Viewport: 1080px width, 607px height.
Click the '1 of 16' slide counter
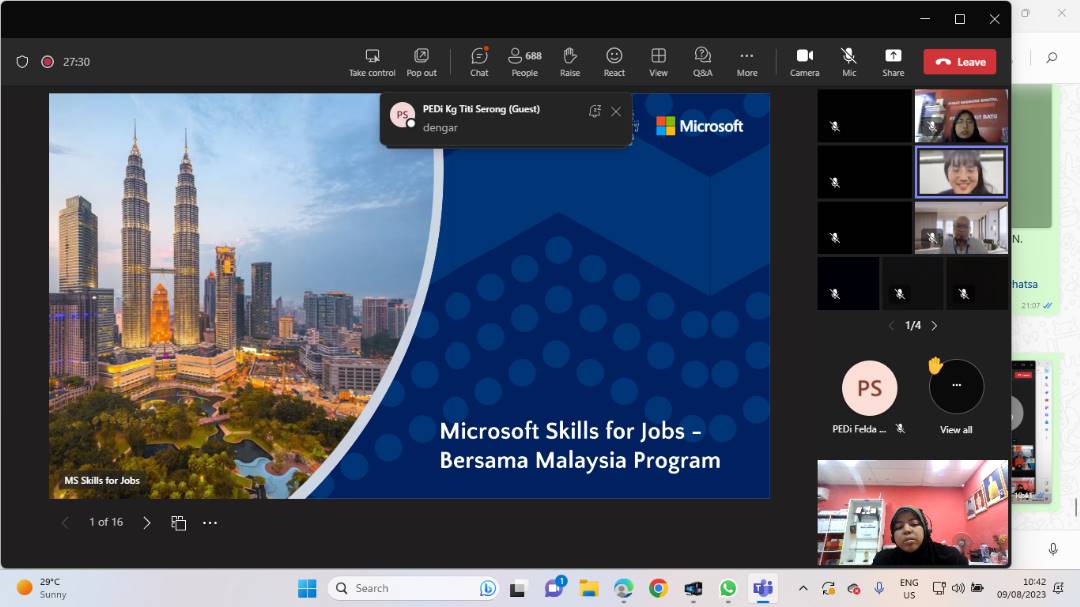(x=106, y=522)
